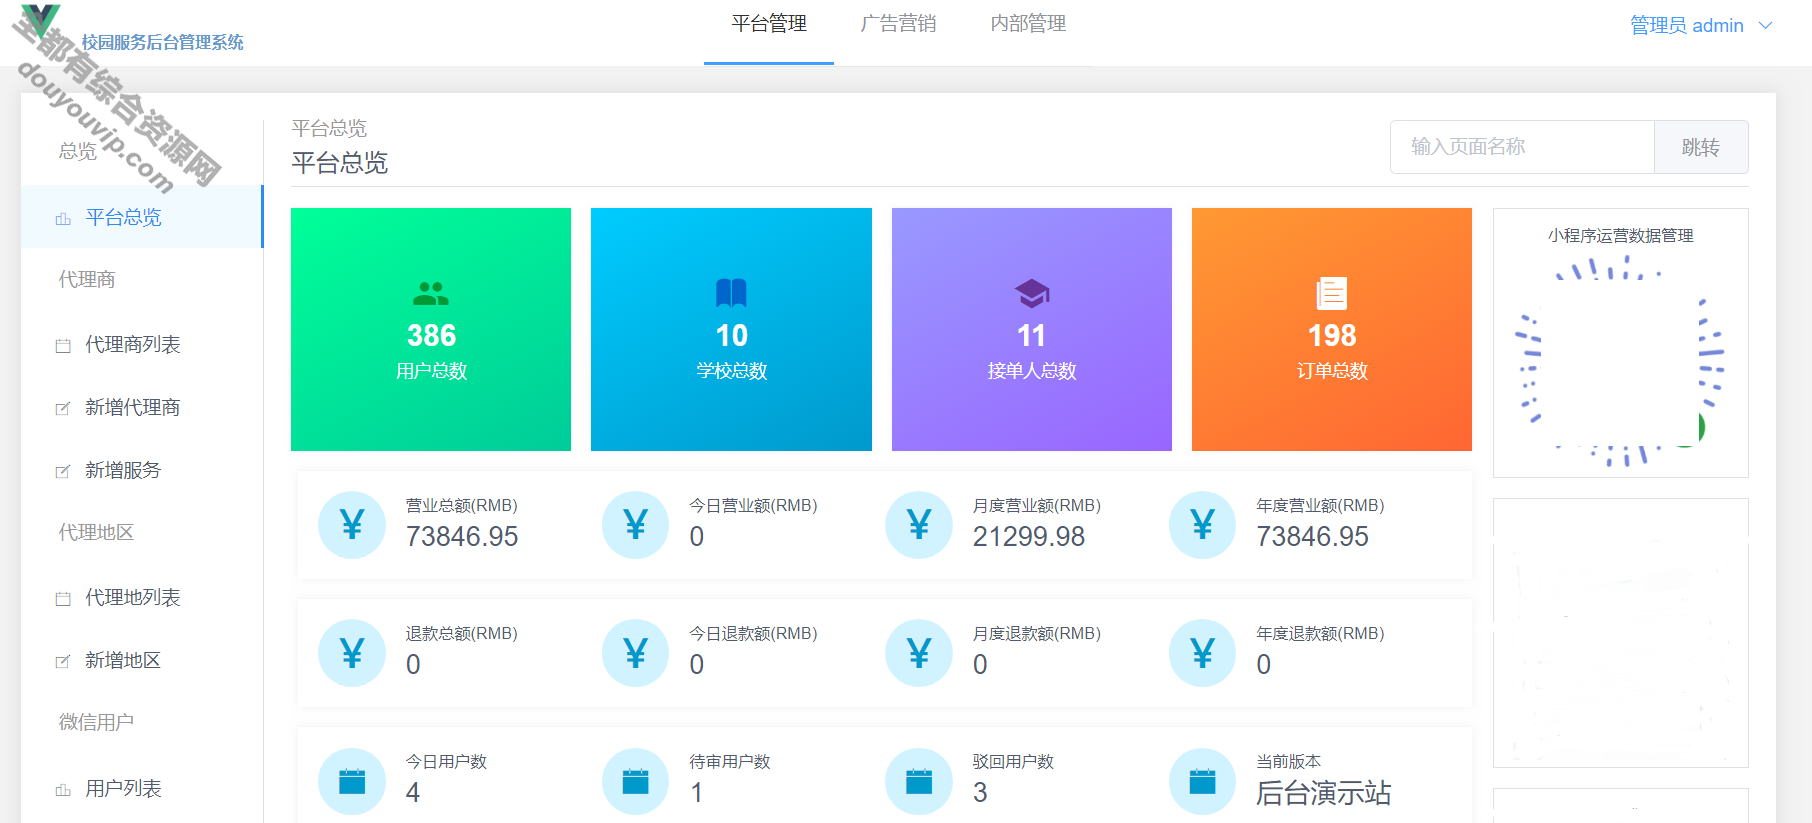The width and height of the screenshot is (1812, 823).
Task: Click chart icon next to 平台总览 menu
Action: pos(63,218)
